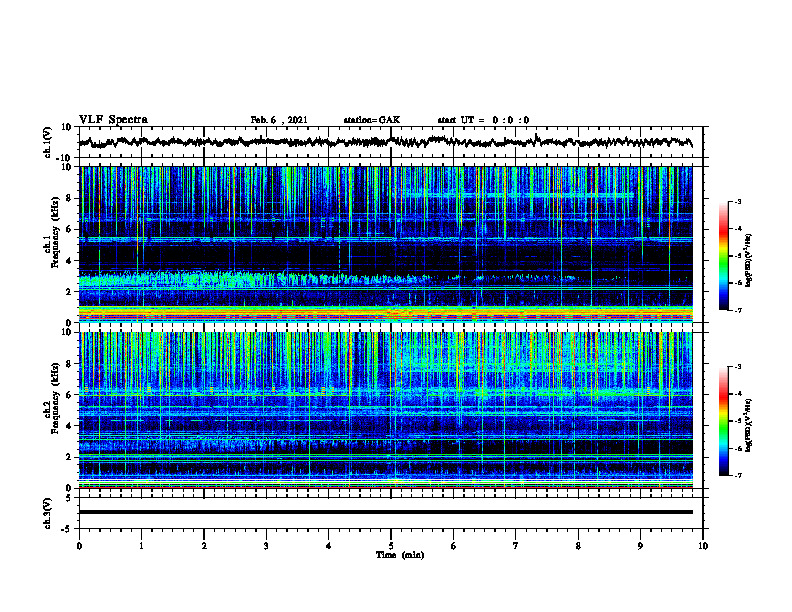Screen dimensions: 792x612
Task: Click the ch.2 spectrogram color scale bar
Action: [x=723, y=421]
